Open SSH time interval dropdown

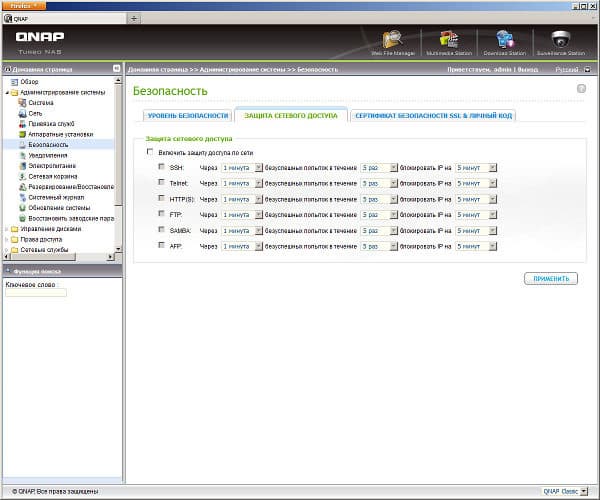(x=242, y=168)
